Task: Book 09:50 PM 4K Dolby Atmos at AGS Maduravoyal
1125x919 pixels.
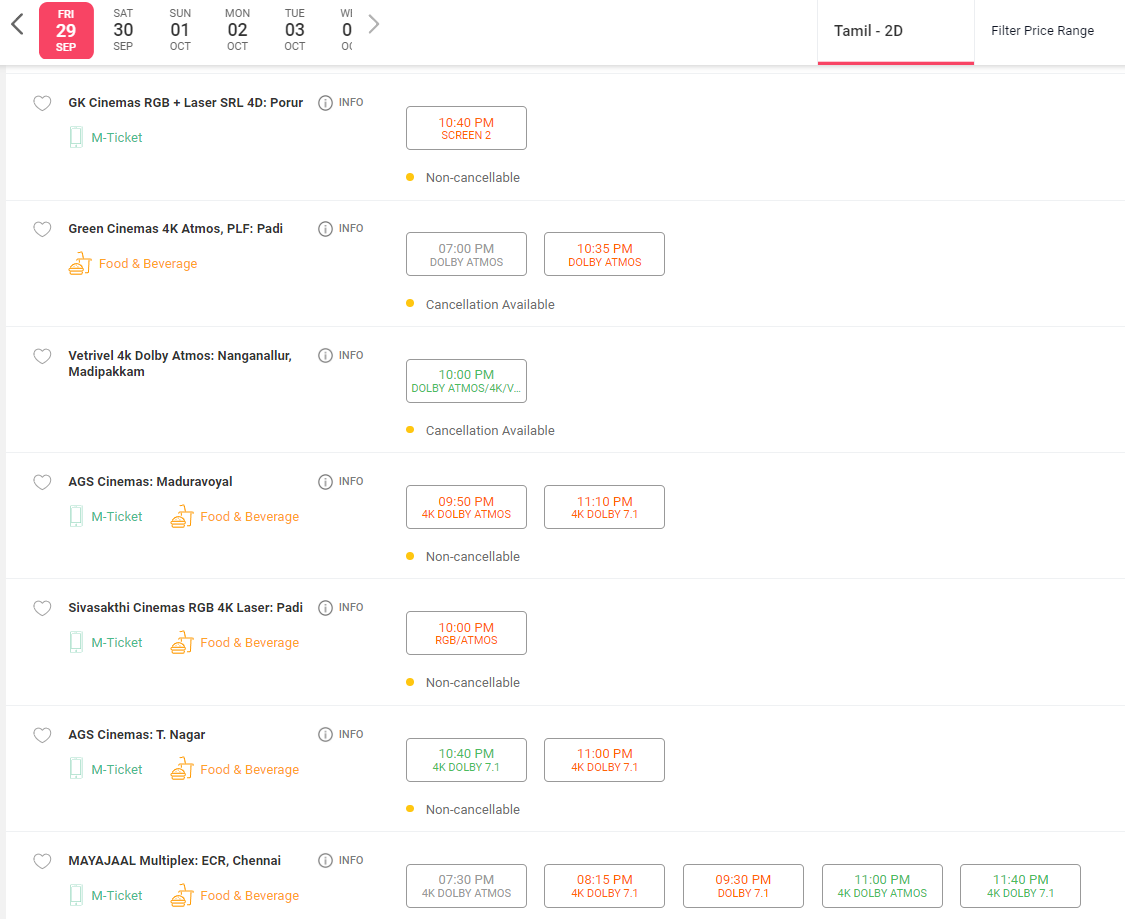Action: 466,507
